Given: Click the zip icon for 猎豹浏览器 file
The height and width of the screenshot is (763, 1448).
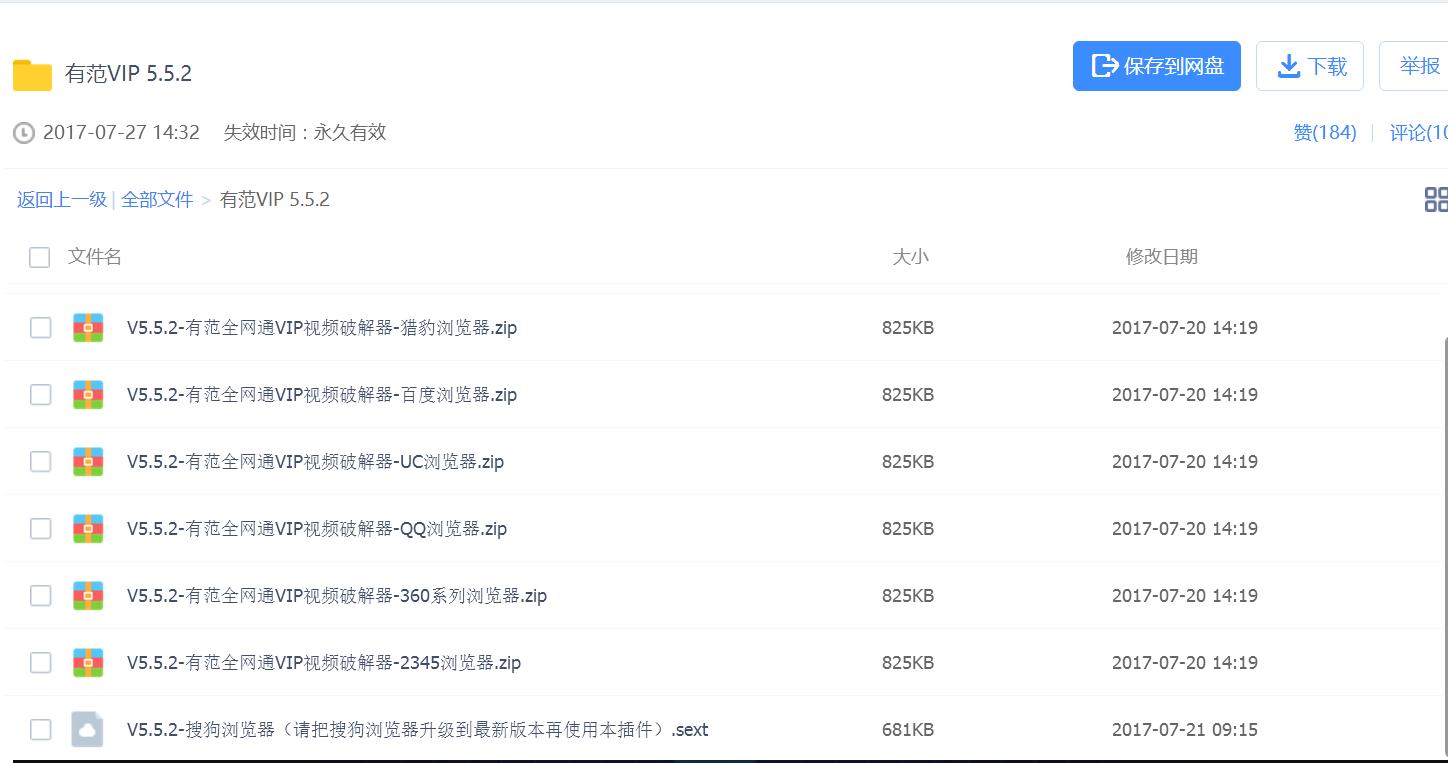Looking at the screenshot, I should pyautogui.click(x=88, y=327).
